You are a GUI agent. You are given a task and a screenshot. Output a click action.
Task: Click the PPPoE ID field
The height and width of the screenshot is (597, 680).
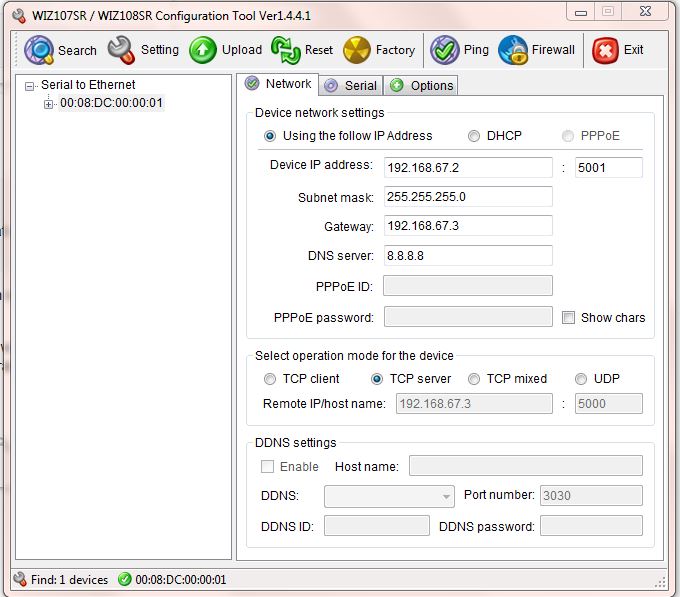tap(468, 286)
